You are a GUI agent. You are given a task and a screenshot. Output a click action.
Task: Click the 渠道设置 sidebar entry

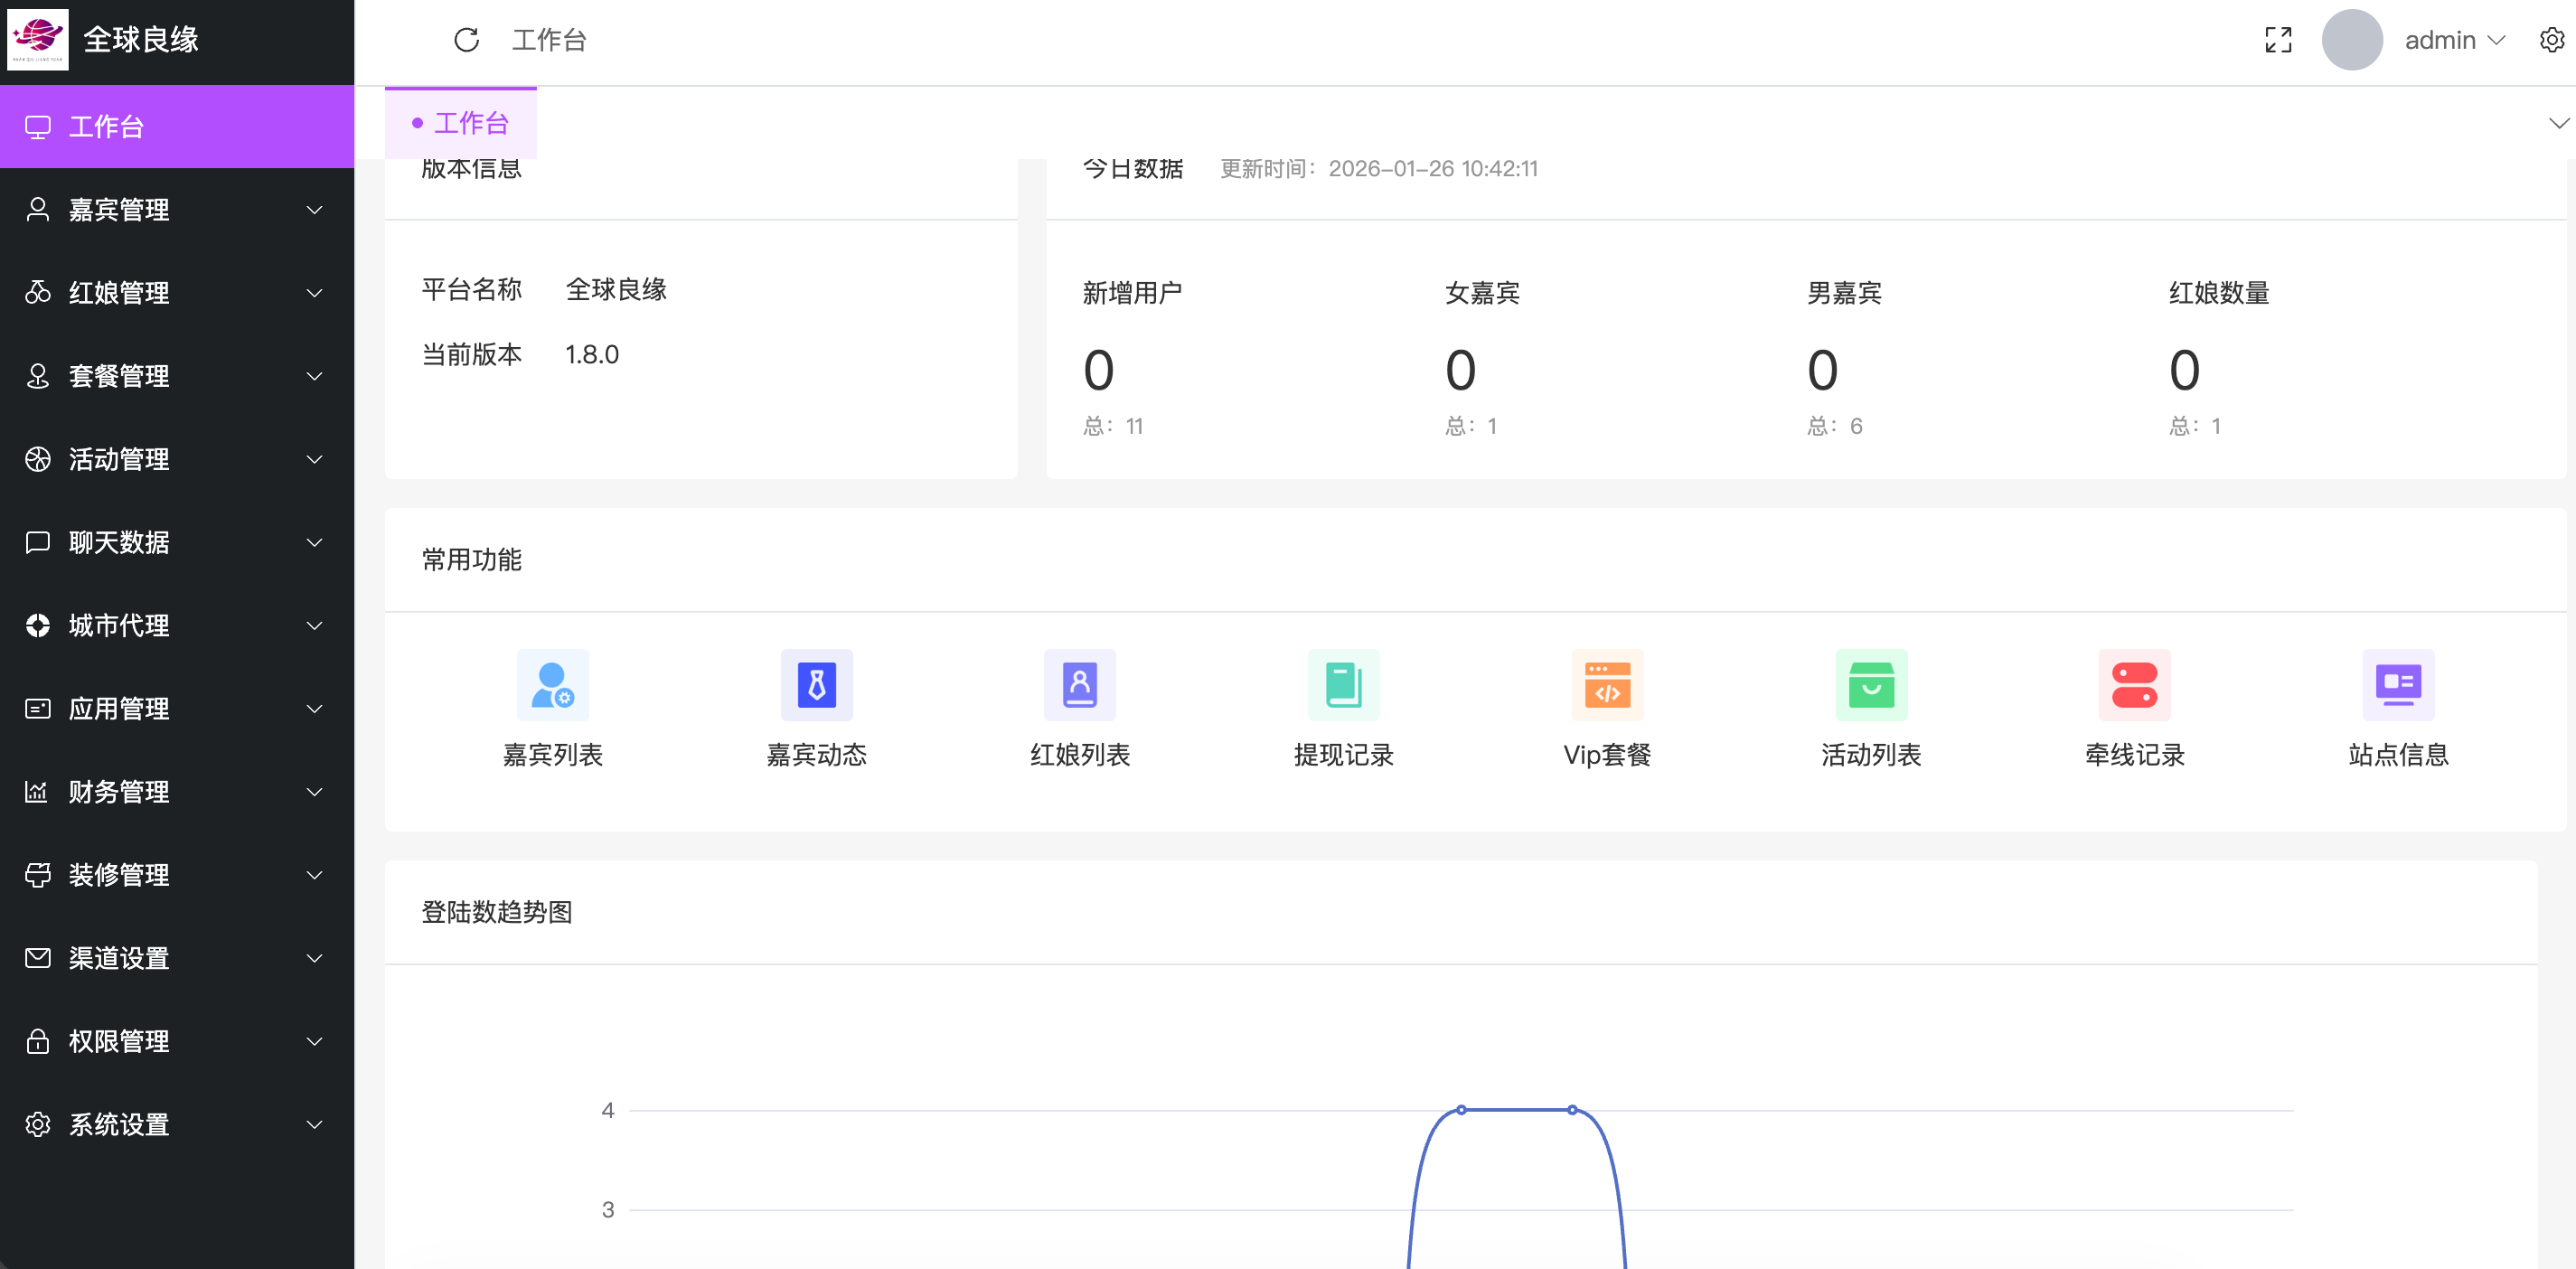(118, 957)
